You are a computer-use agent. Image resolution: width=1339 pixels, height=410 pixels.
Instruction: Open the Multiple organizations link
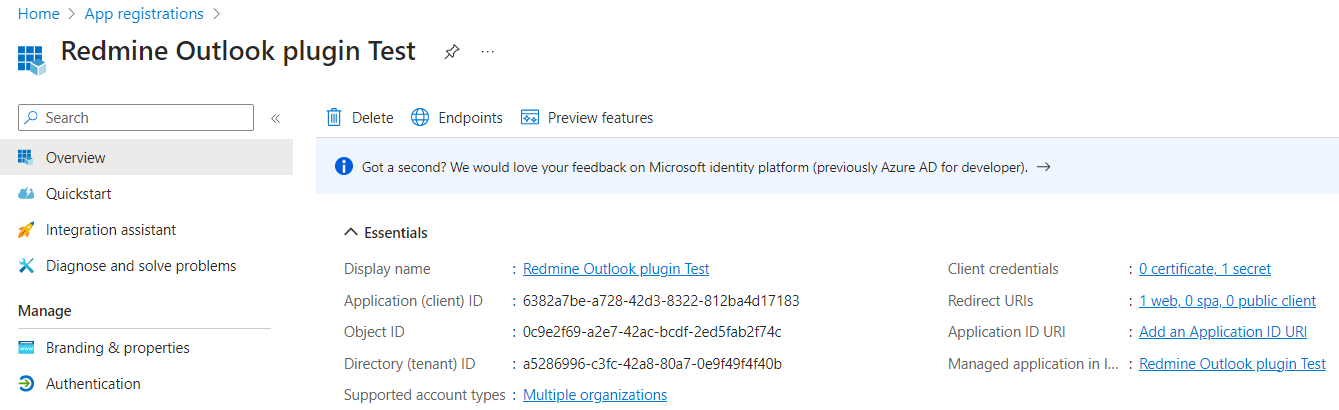595,395
